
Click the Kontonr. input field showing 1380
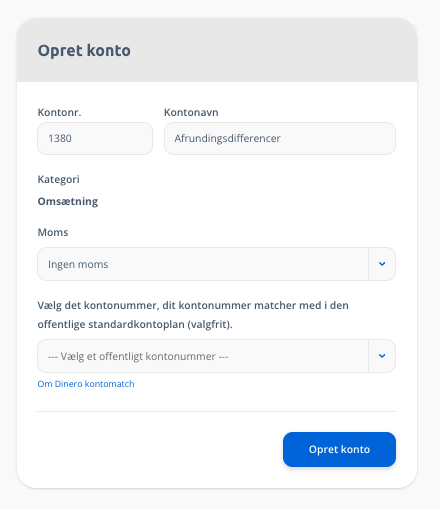pyautogui.click(x=95, y=138)
